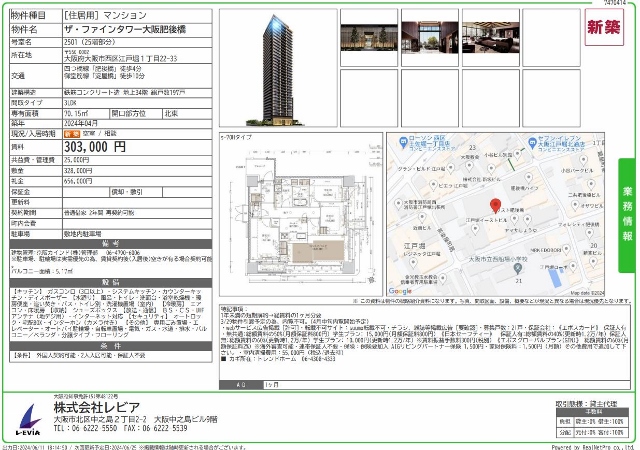Click the 大阪市立西船場小学校 school marker icon
This screenshot has width=640, height=450.
[517, 269]
